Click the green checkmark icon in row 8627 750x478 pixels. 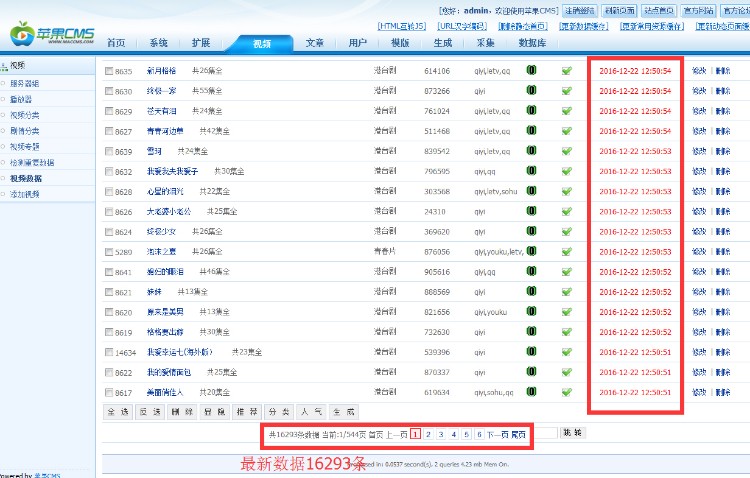click(x=567, y=131)
